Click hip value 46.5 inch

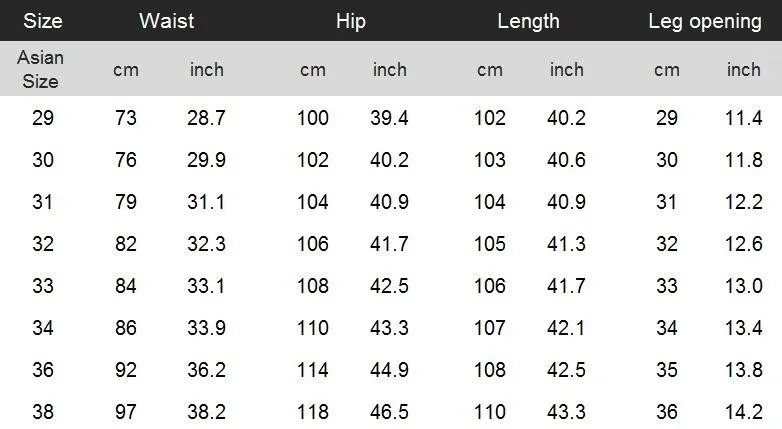coord(389,412)
